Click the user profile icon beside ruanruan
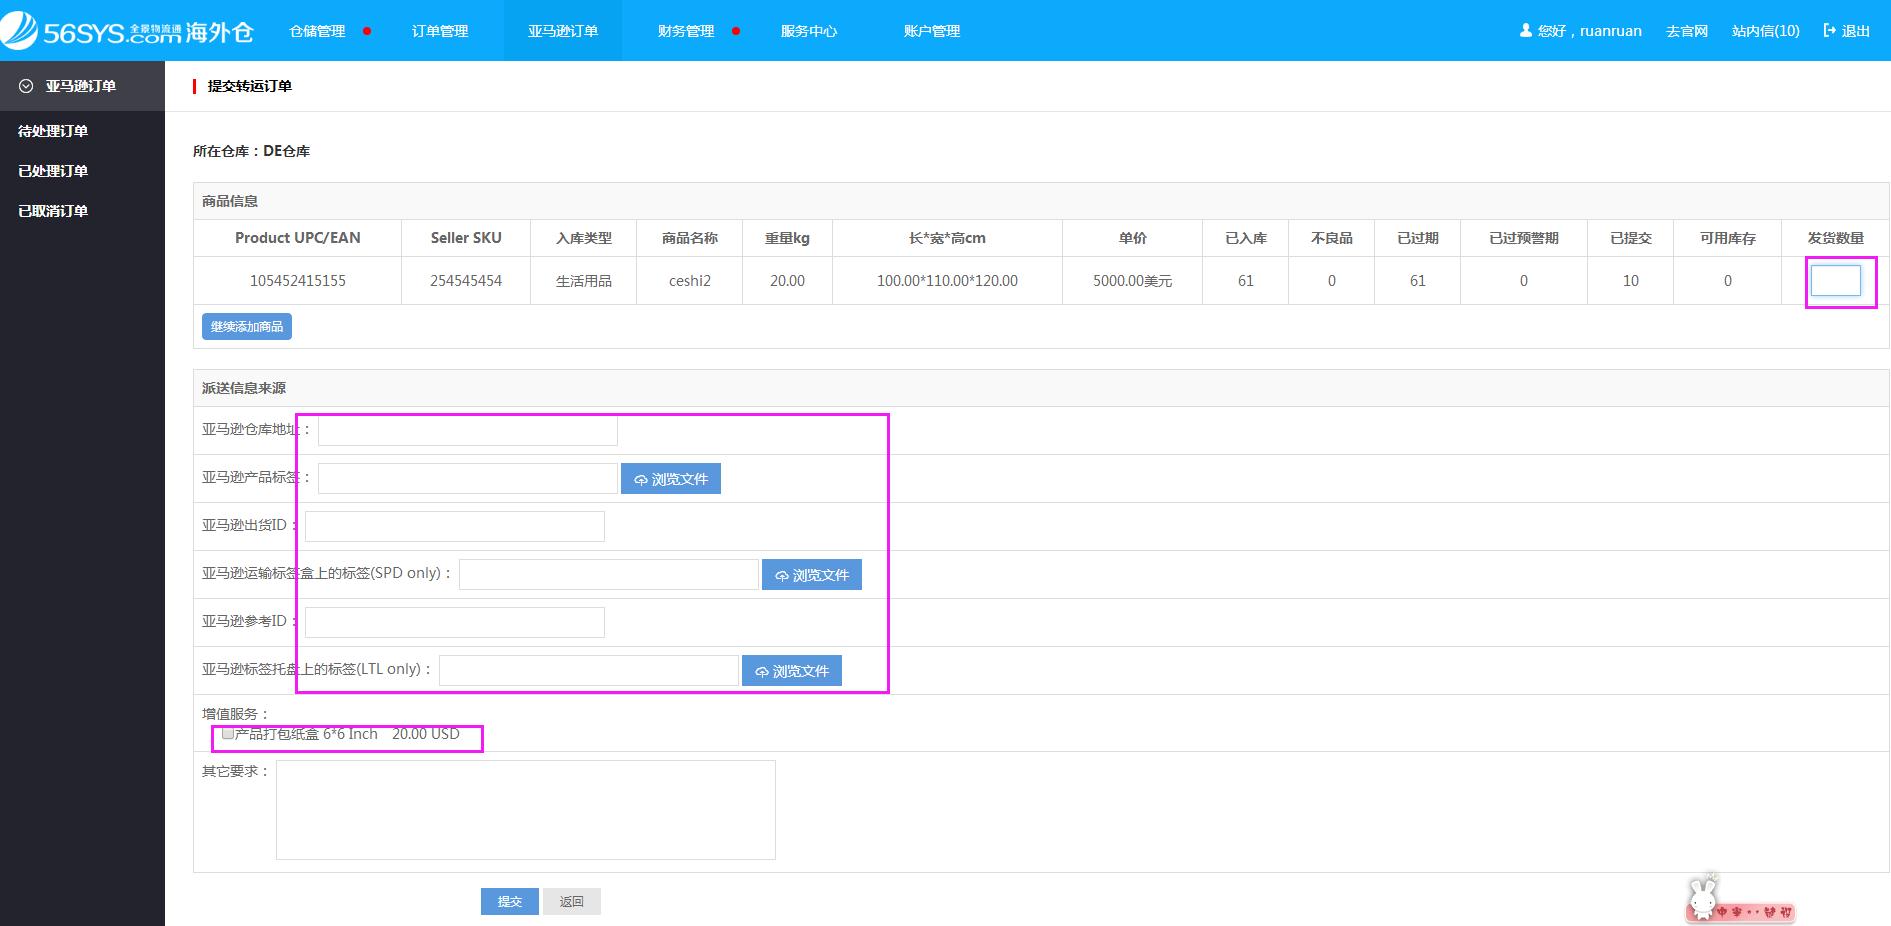This screenshot has height=926, width=1891. tap(1525, 30)
